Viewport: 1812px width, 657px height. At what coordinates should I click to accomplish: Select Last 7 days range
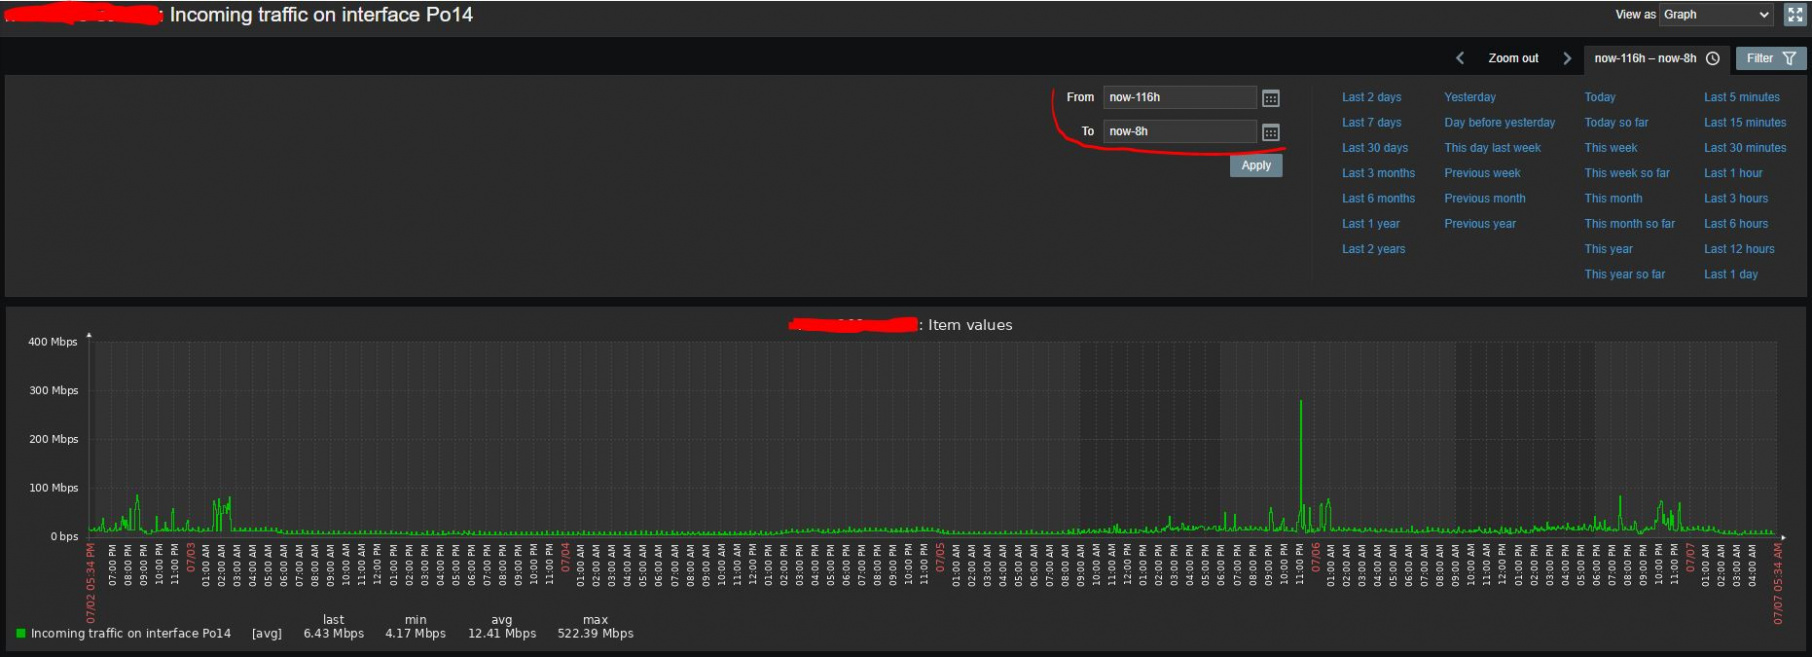[x=1371, y=122]
